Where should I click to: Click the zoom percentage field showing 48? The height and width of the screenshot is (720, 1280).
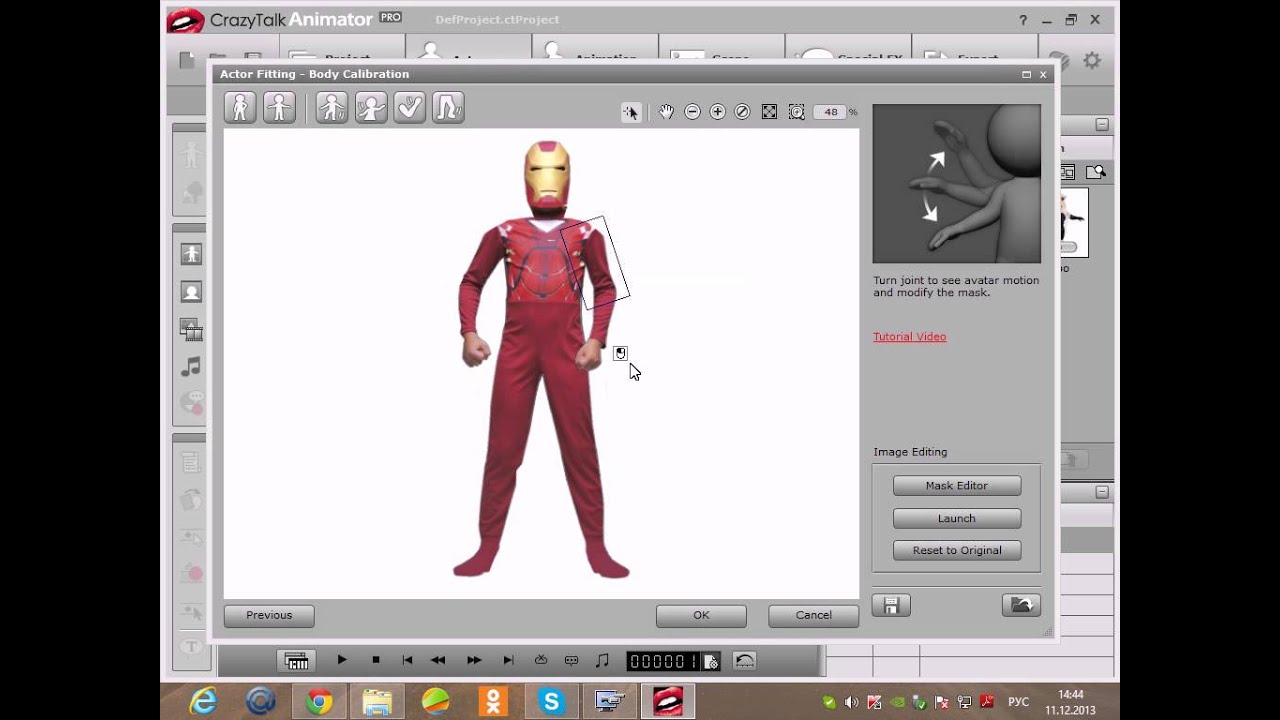click(x=831, y=112)
